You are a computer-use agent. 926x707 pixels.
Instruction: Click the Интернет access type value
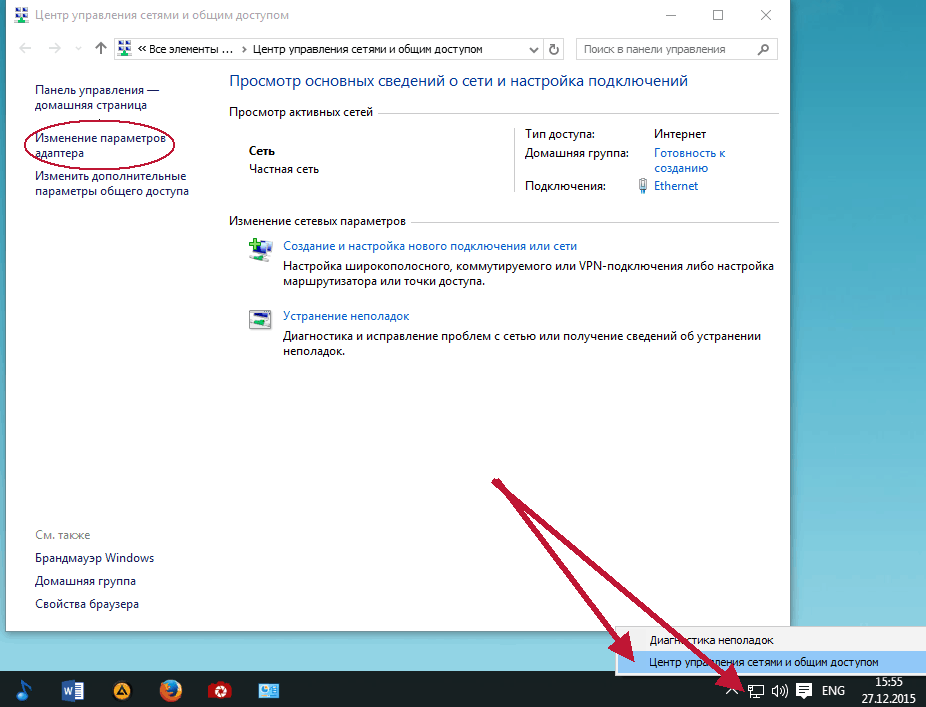tap(680, 134)
